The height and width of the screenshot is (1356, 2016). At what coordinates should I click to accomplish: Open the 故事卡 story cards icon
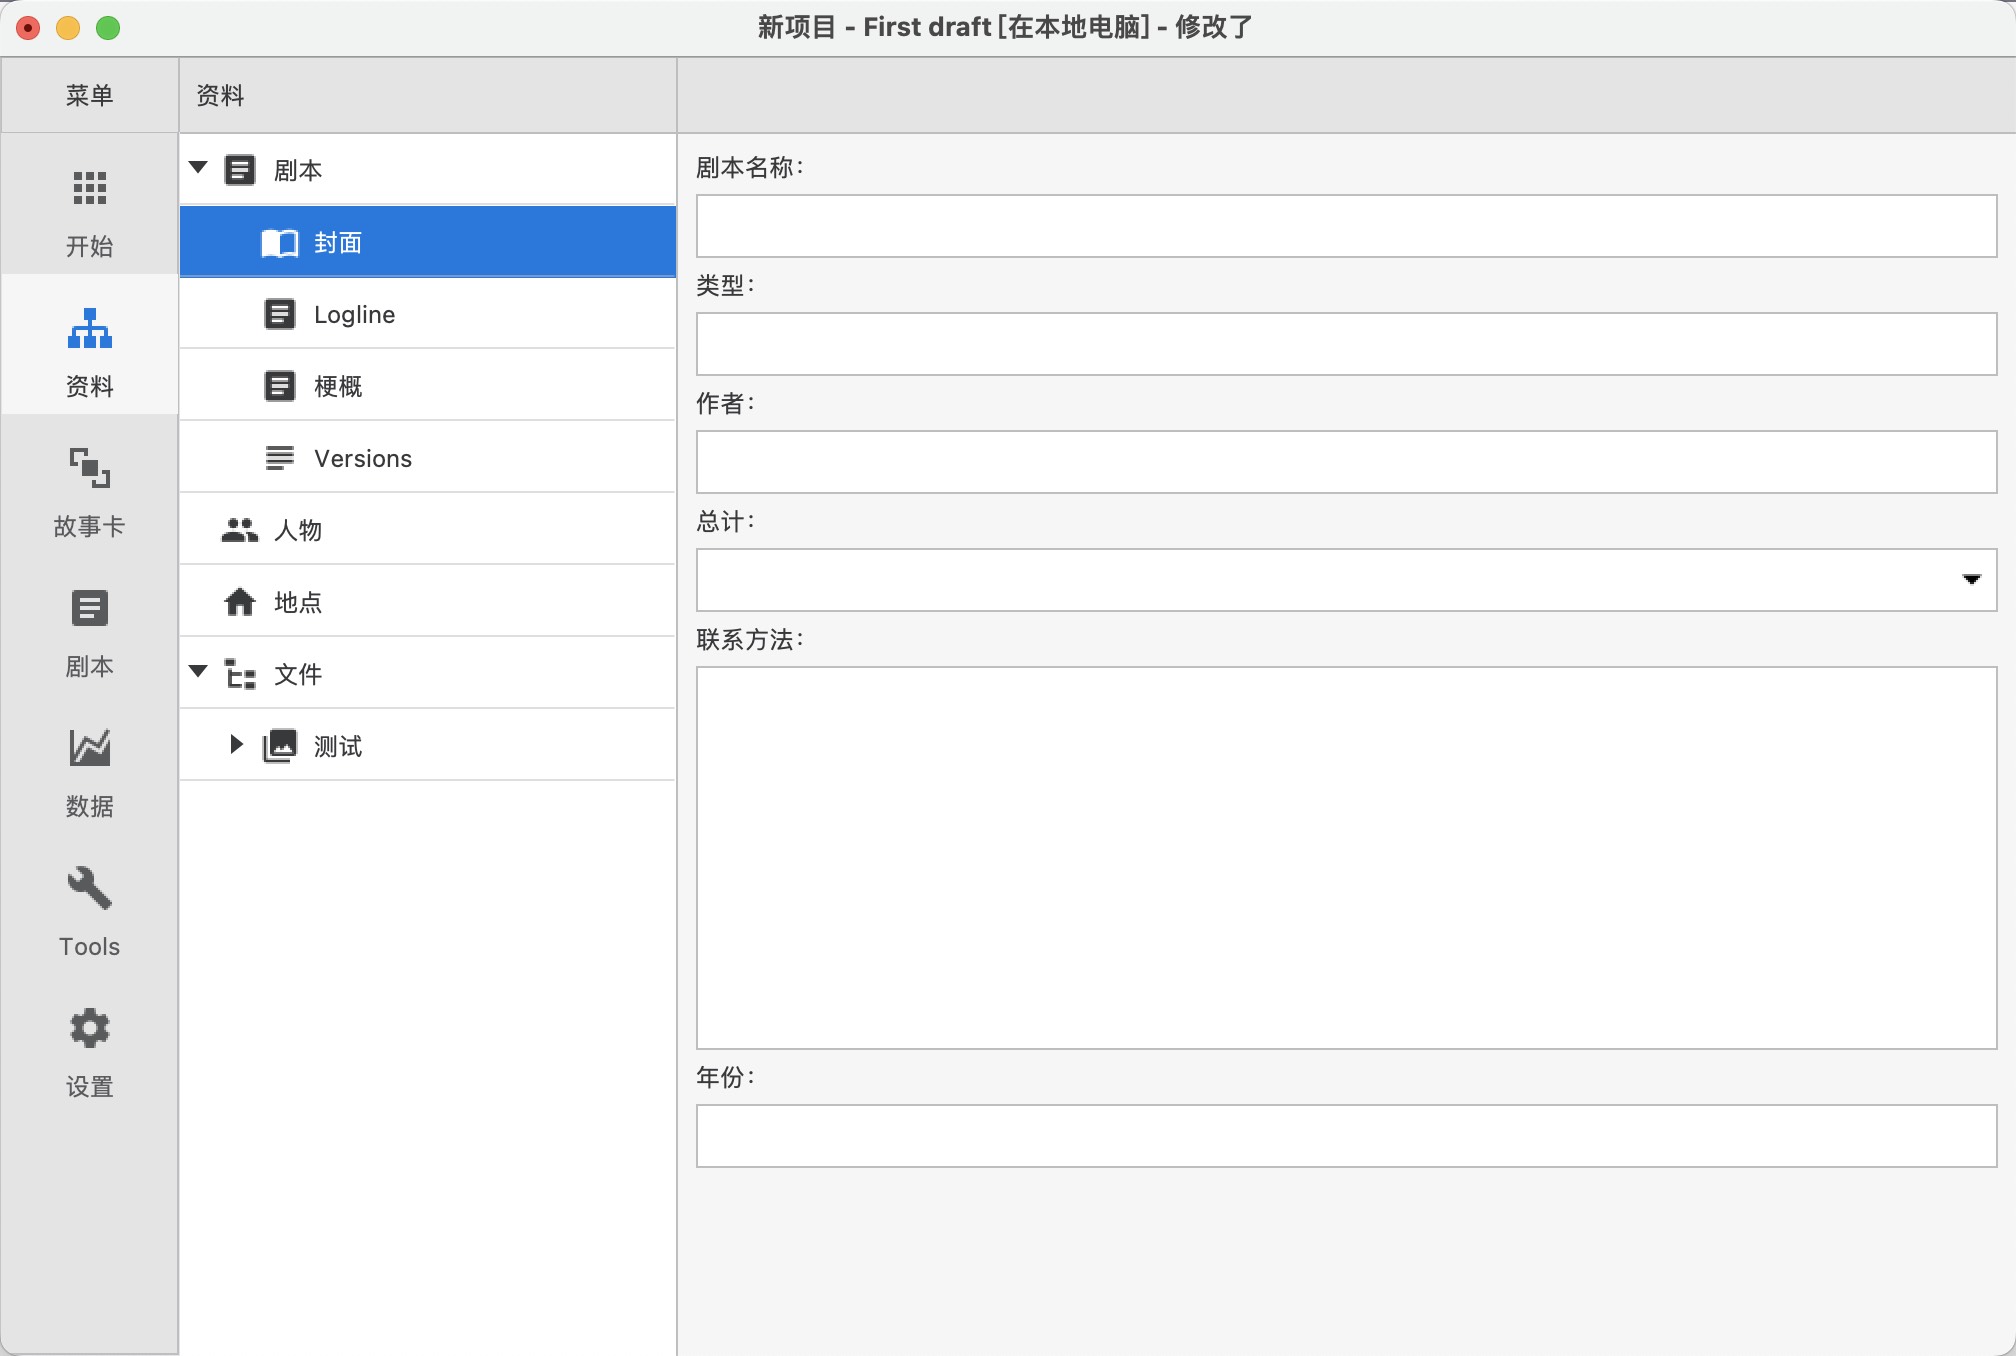(89, 468)
